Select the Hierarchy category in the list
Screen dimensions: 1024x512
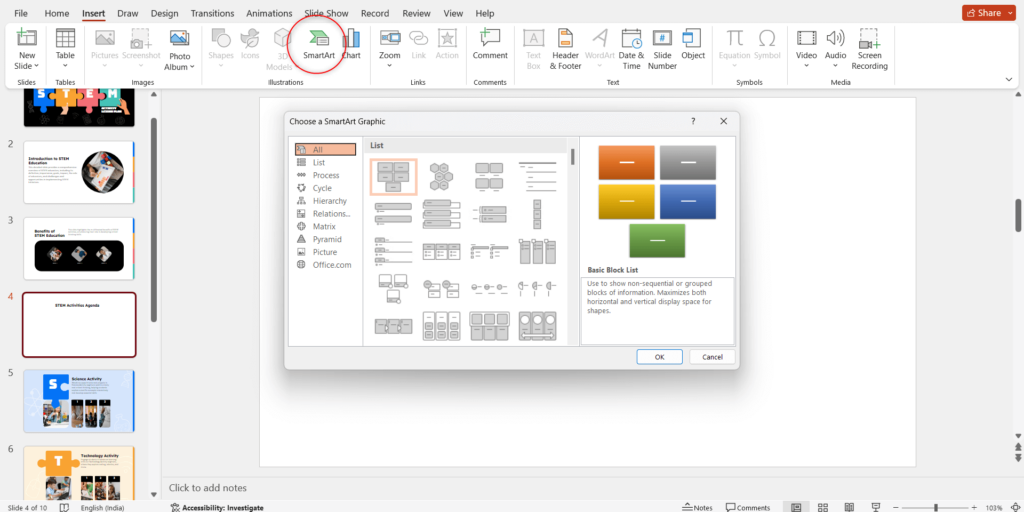(329, 201)
